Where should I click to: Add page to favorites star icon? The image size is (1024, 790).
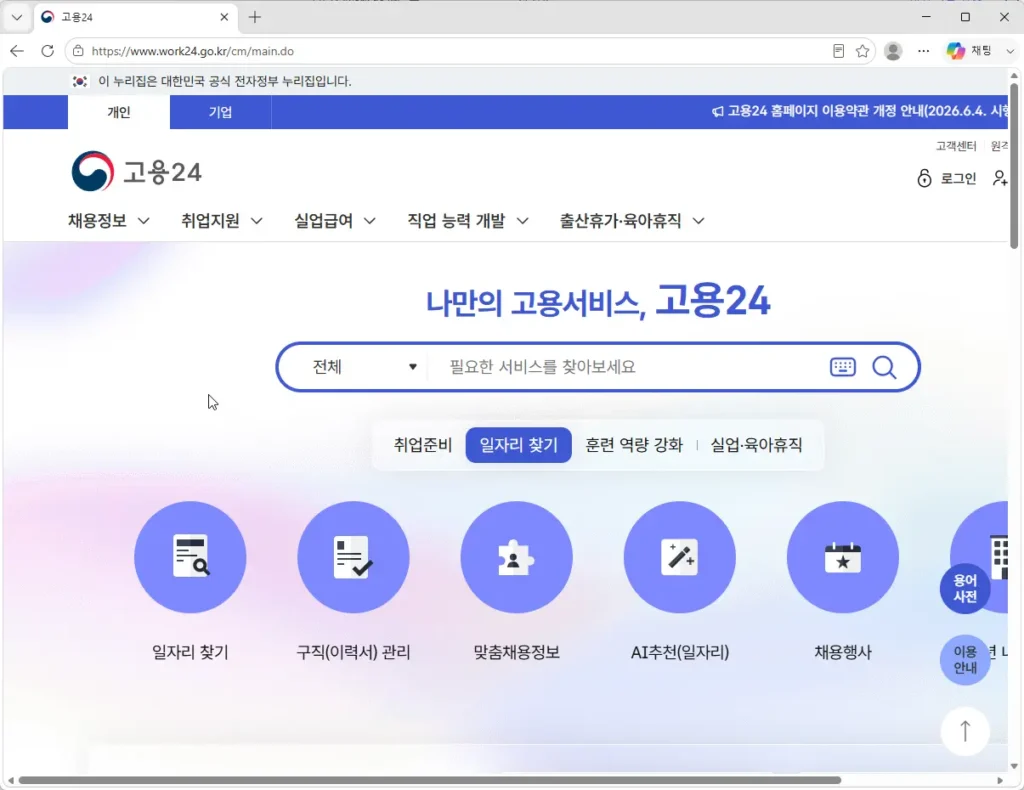click(x=863, y=51)
